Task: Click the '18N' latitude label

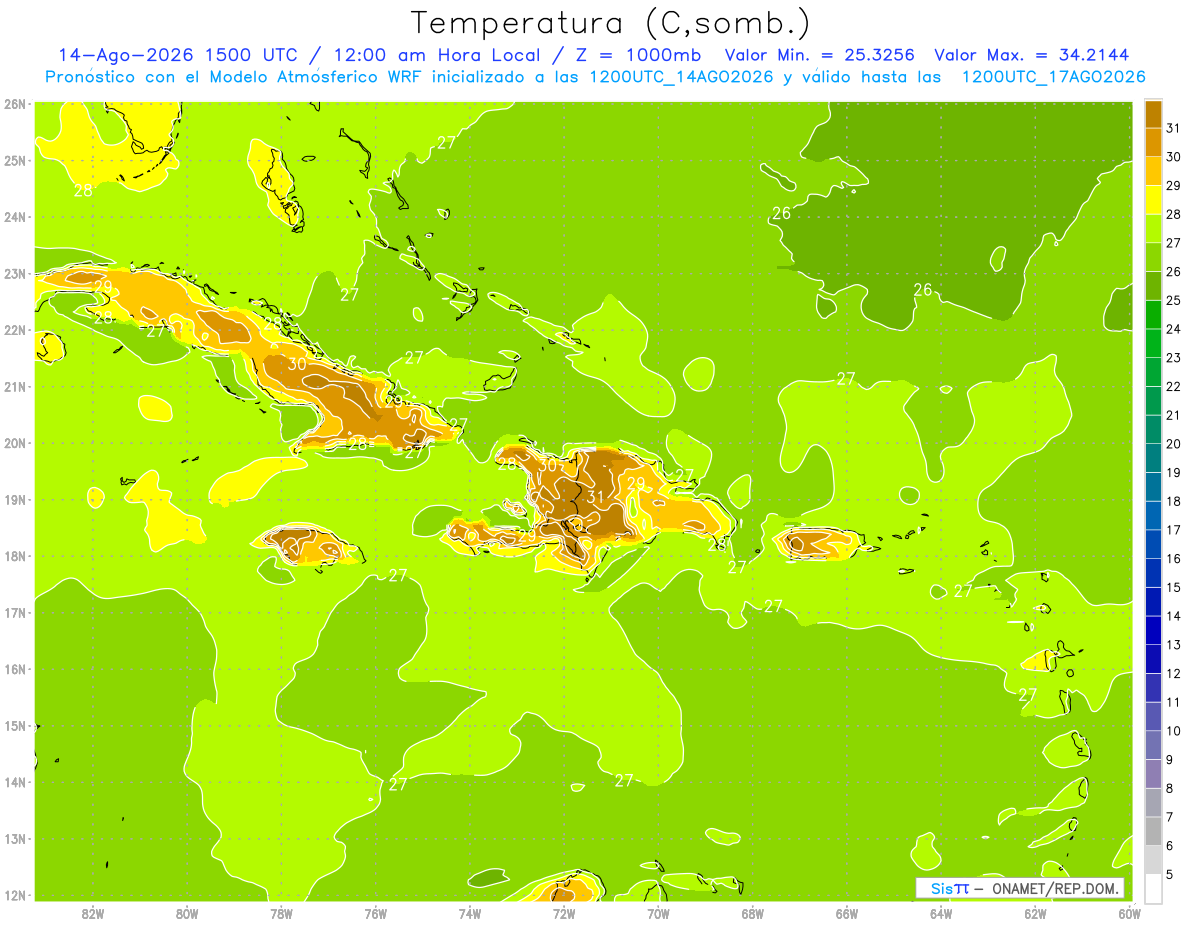Action: click(15, 556)
